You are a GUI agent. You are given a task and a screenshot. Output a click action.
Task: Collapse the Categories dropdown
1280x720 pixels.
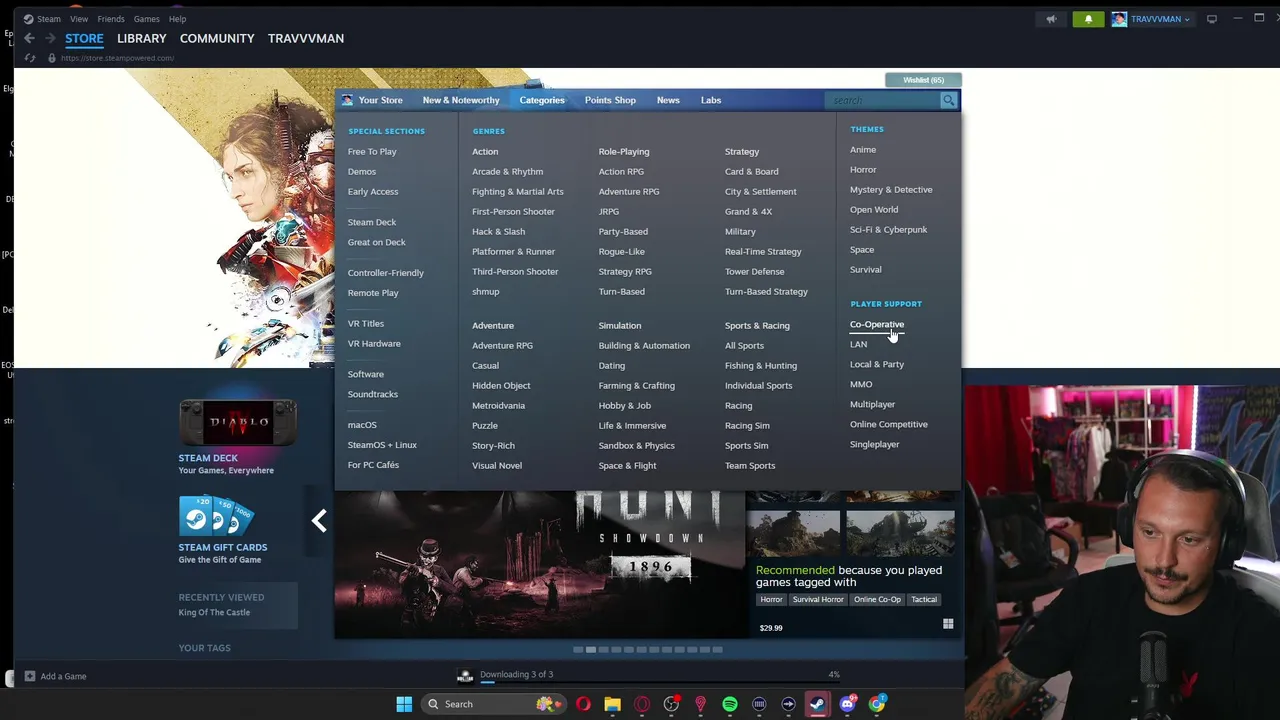click(542, 100)
